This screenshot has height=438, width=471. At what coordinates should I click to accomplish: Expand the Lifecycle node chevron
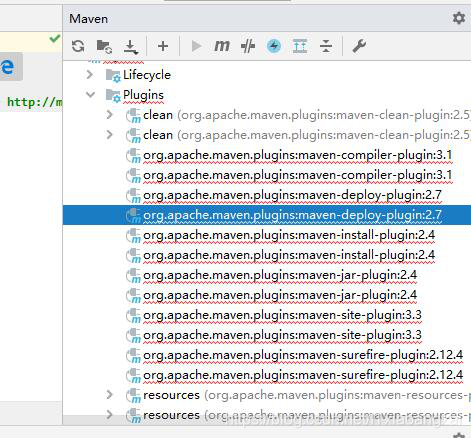click(x=89, y=74)
